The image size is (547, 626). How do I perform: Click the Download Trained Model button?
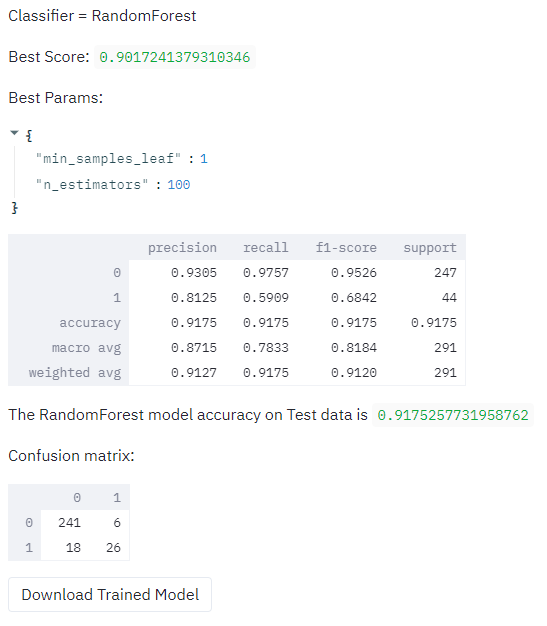tap(110, 594)
